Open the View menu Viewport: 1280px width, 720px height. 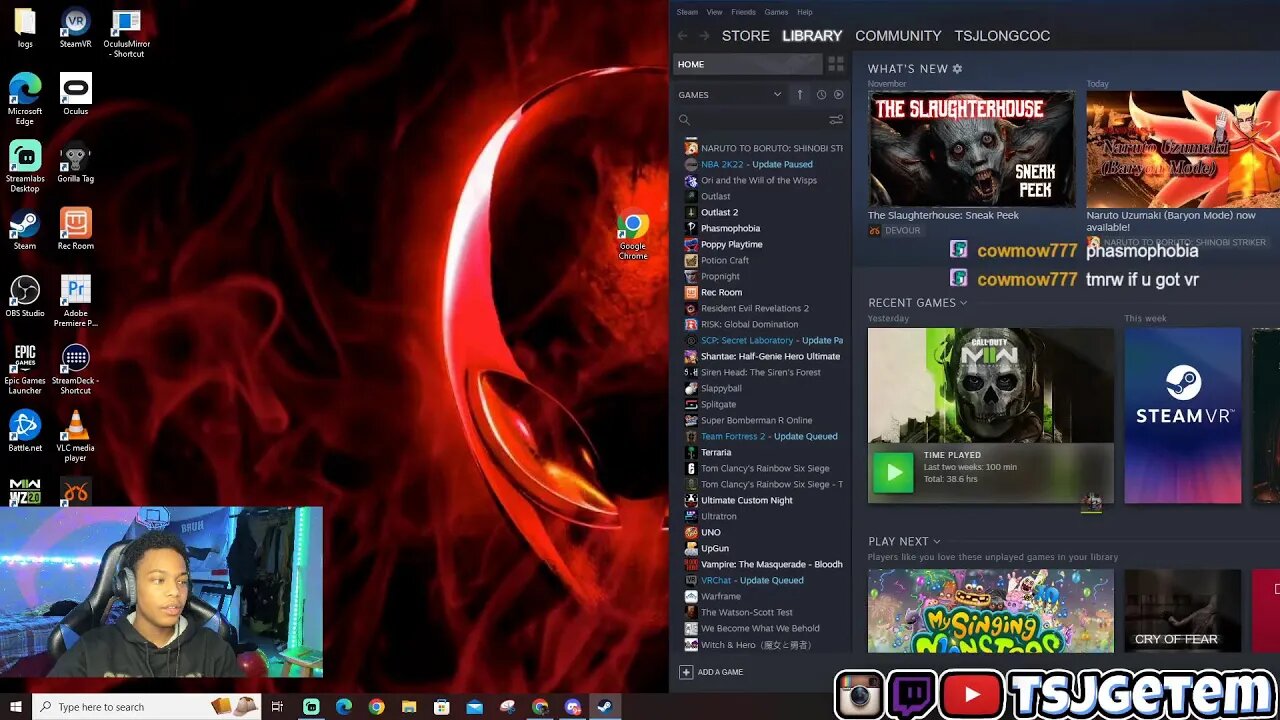click(x=714, y=12)
